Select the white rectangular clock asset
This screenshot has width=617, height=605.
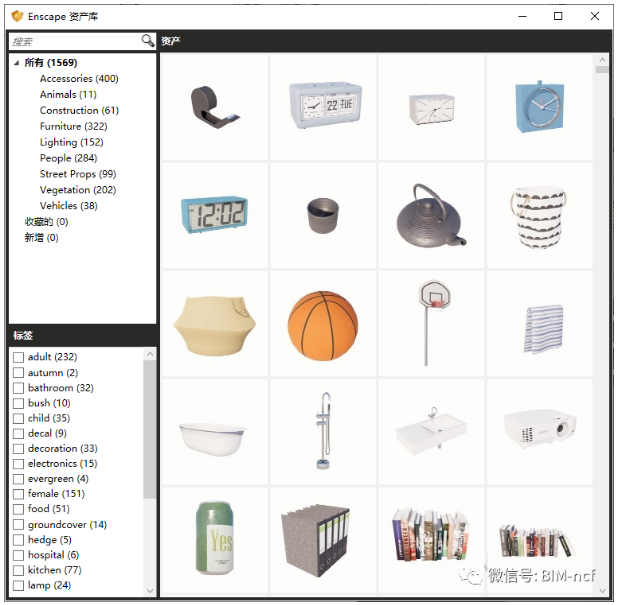[432, 107]
